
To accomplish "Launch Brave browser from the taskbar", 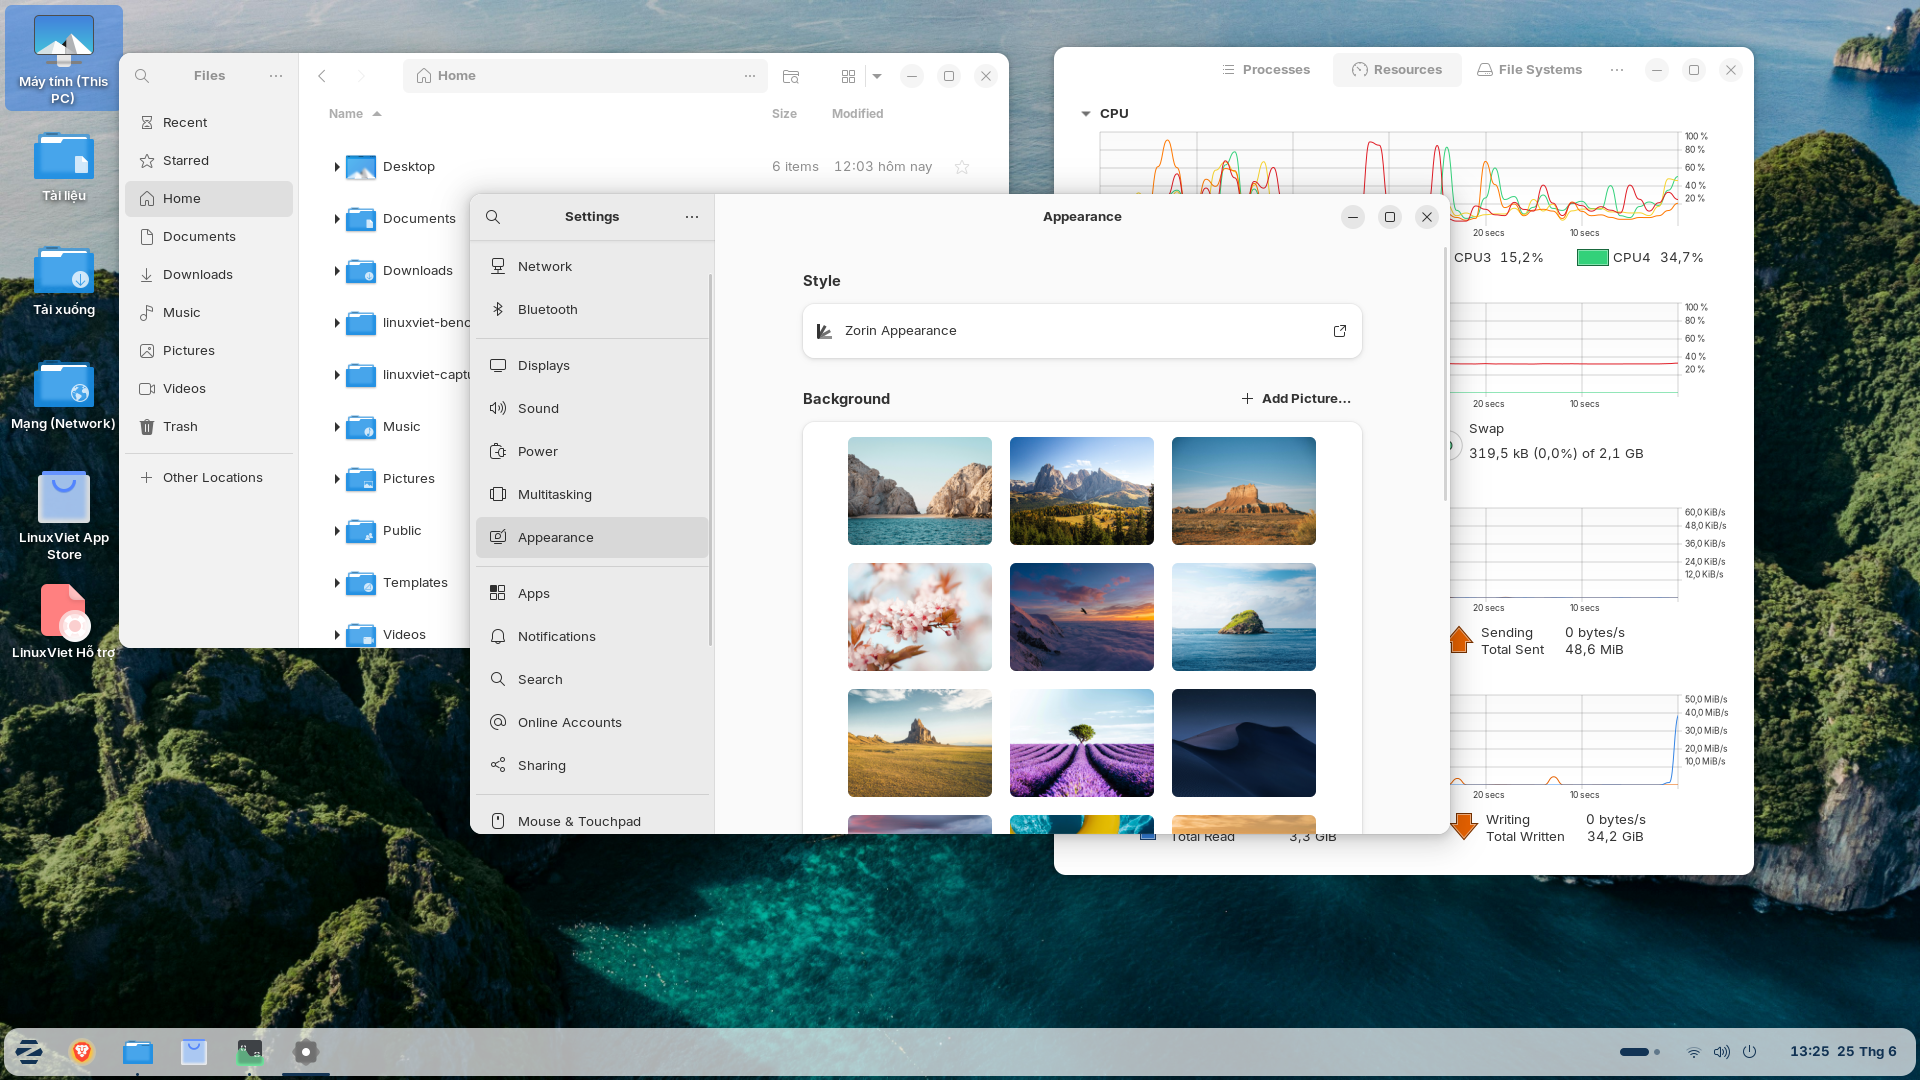I will pyautogui.click(x=82, y=1052).
